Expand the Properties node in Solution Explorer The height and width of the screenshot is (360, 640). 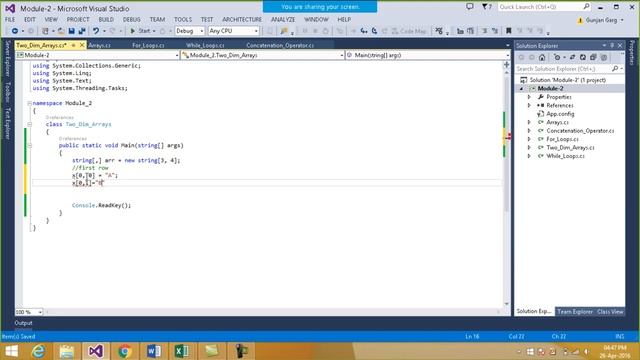tap(529, 97)
